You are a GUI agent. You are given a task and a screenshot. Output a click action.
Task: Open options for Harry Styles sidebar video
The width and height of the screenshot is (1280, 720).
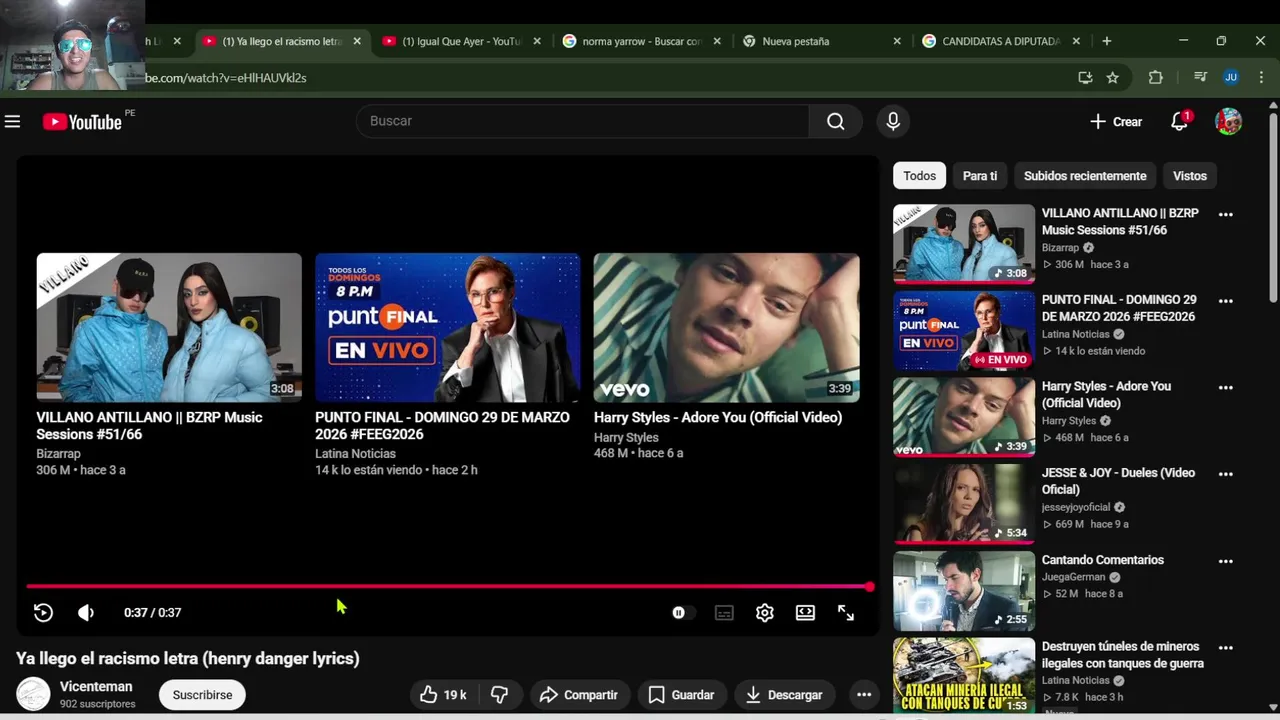[1226, 387]
